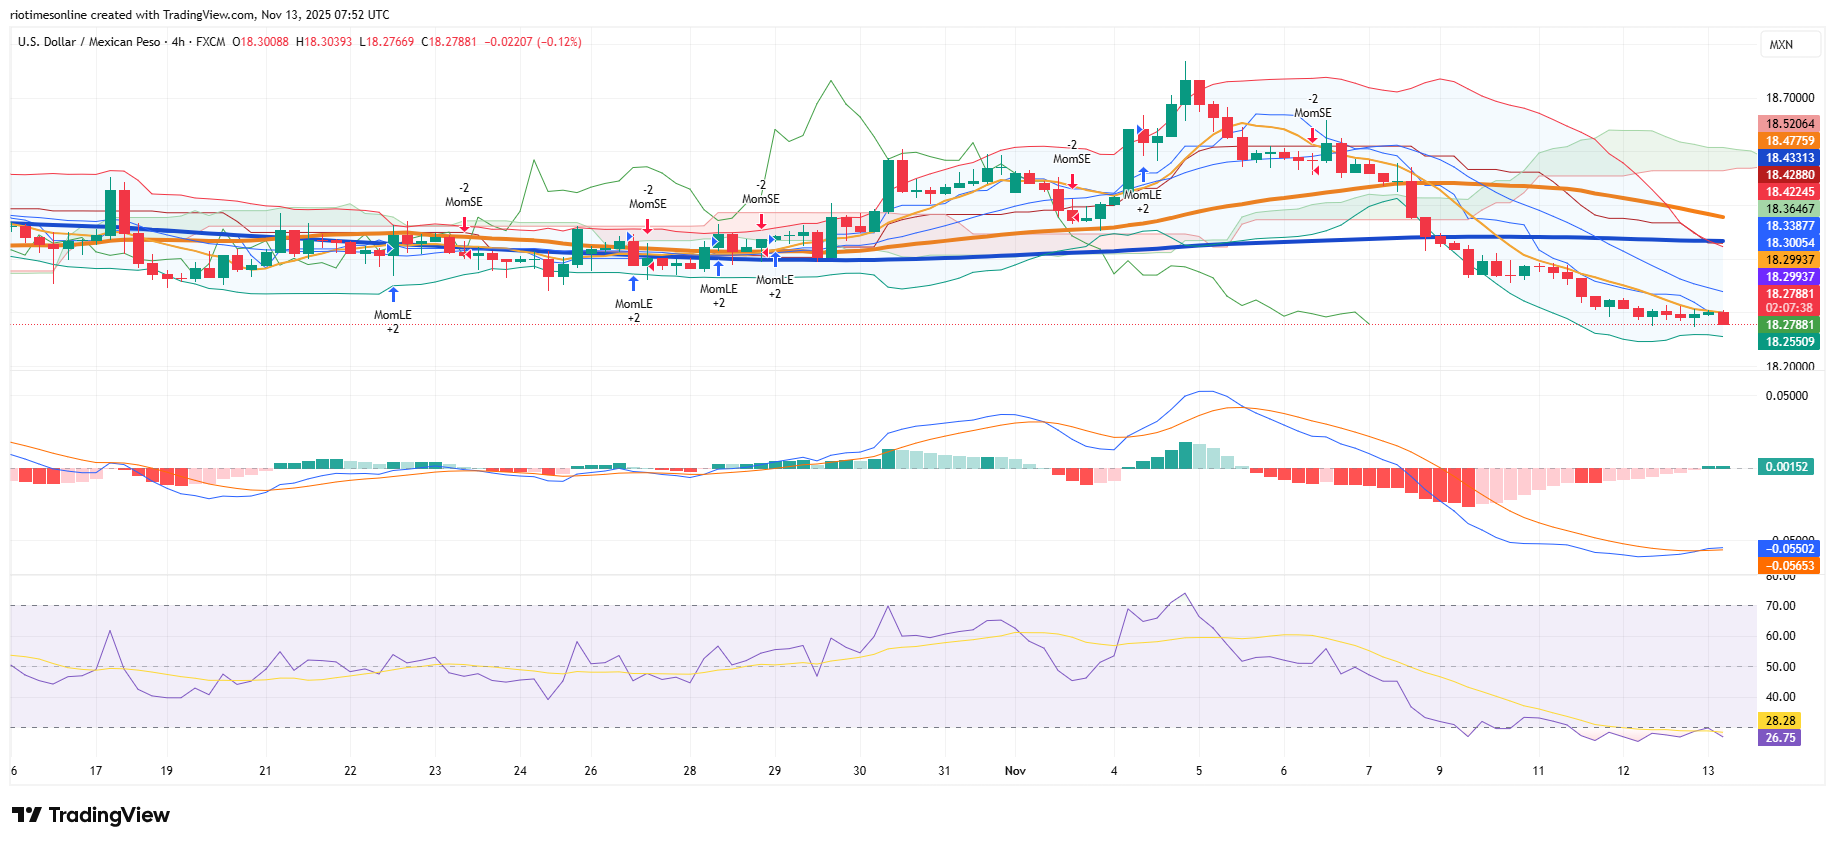Click the RSI axis label 40.00
Image resolution: width=1835 pixels, height=845 pixels.
1781,697
